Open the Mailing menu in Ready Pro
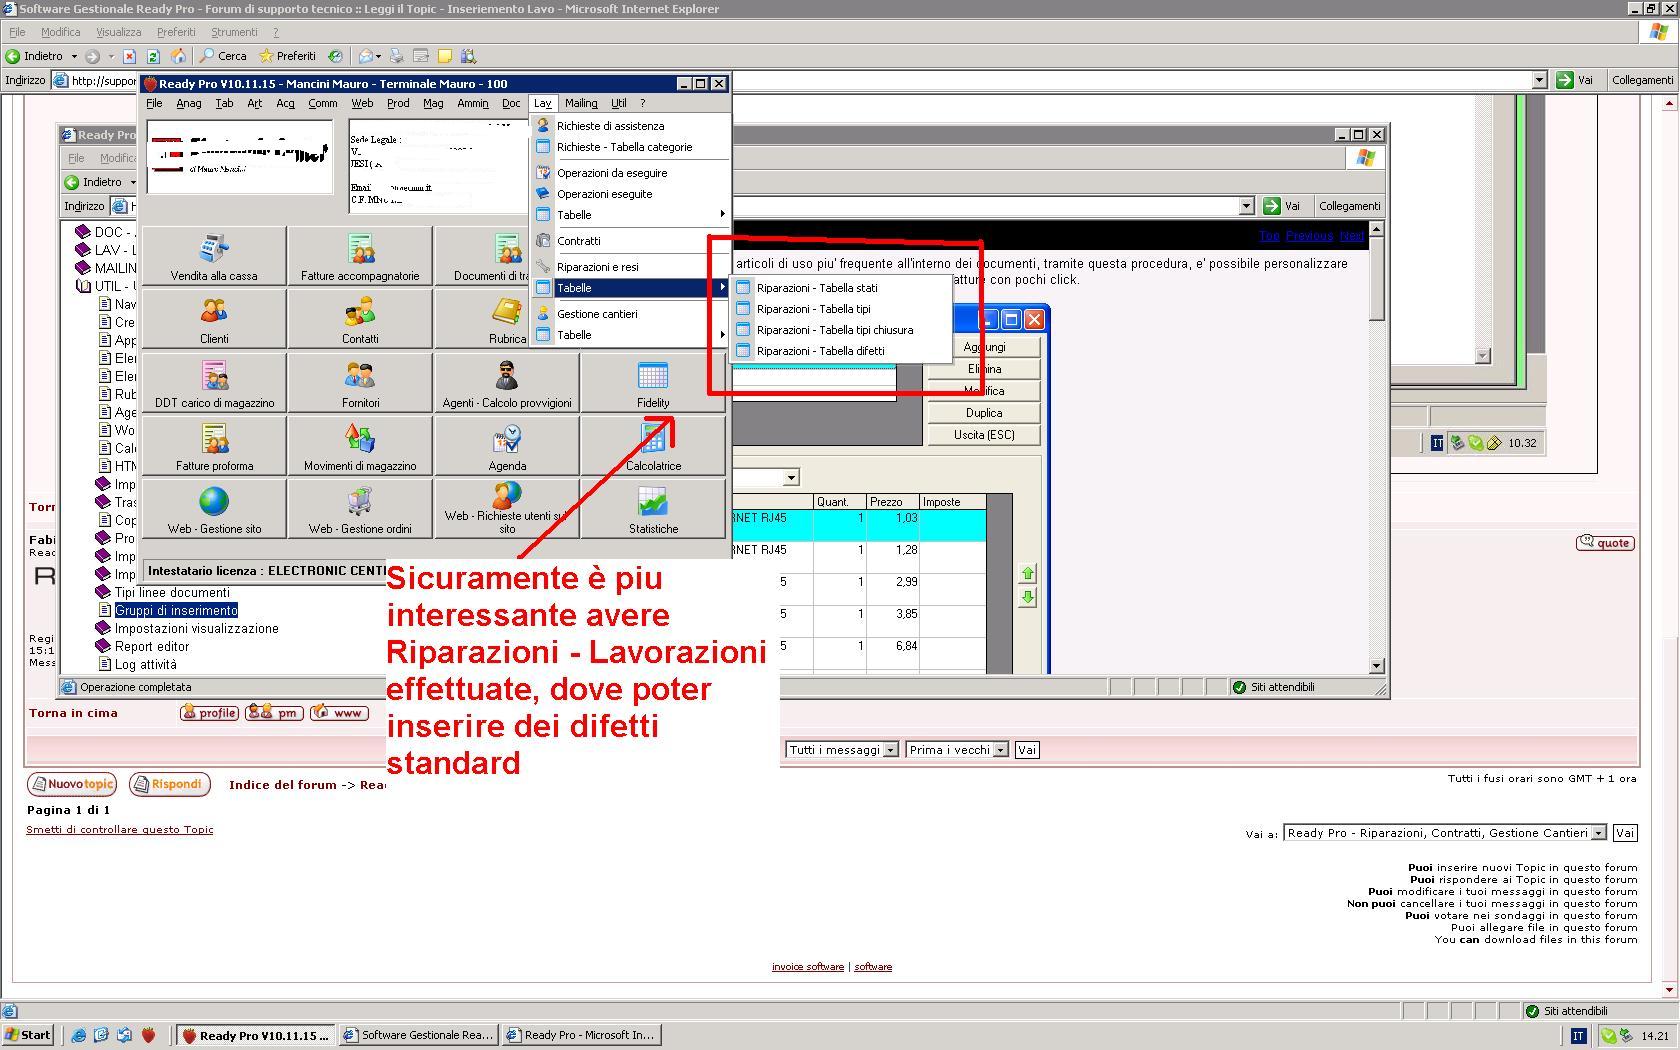Image resolution: width=1680 pixels, height=1050 pixels. 581,103
